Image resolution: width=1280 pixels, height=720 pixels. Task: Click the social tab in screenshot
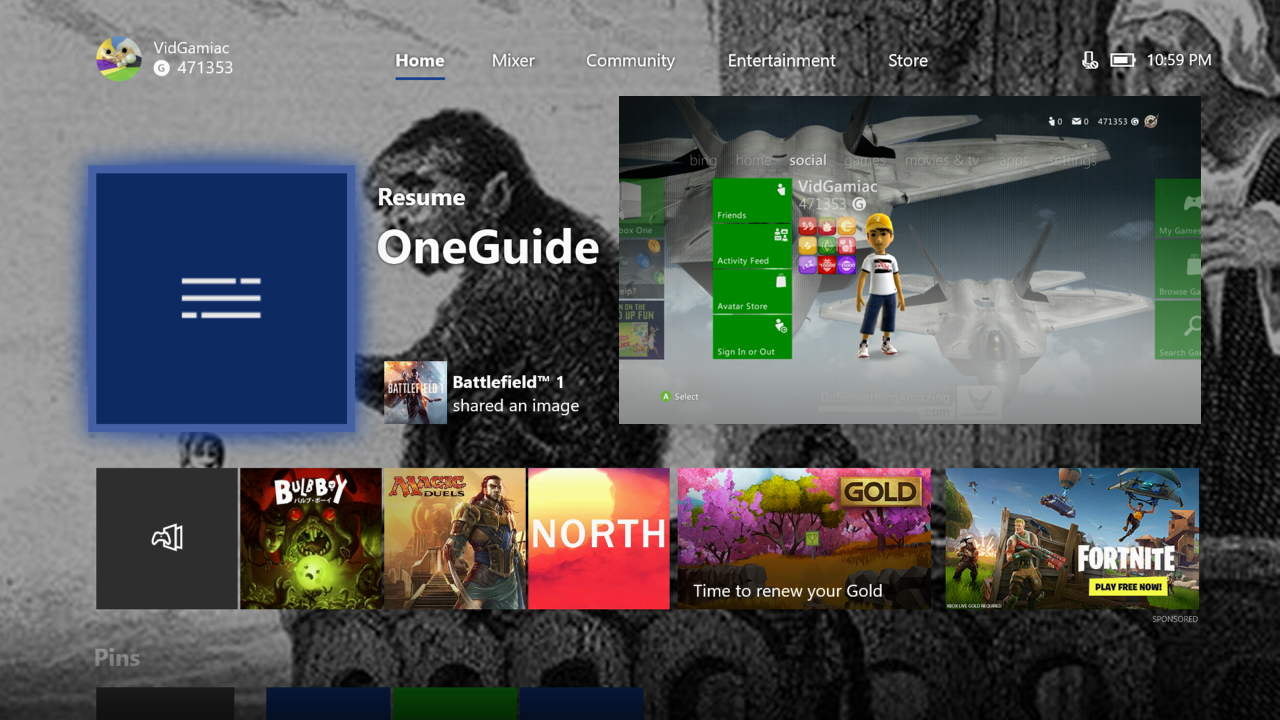(808, 160)
